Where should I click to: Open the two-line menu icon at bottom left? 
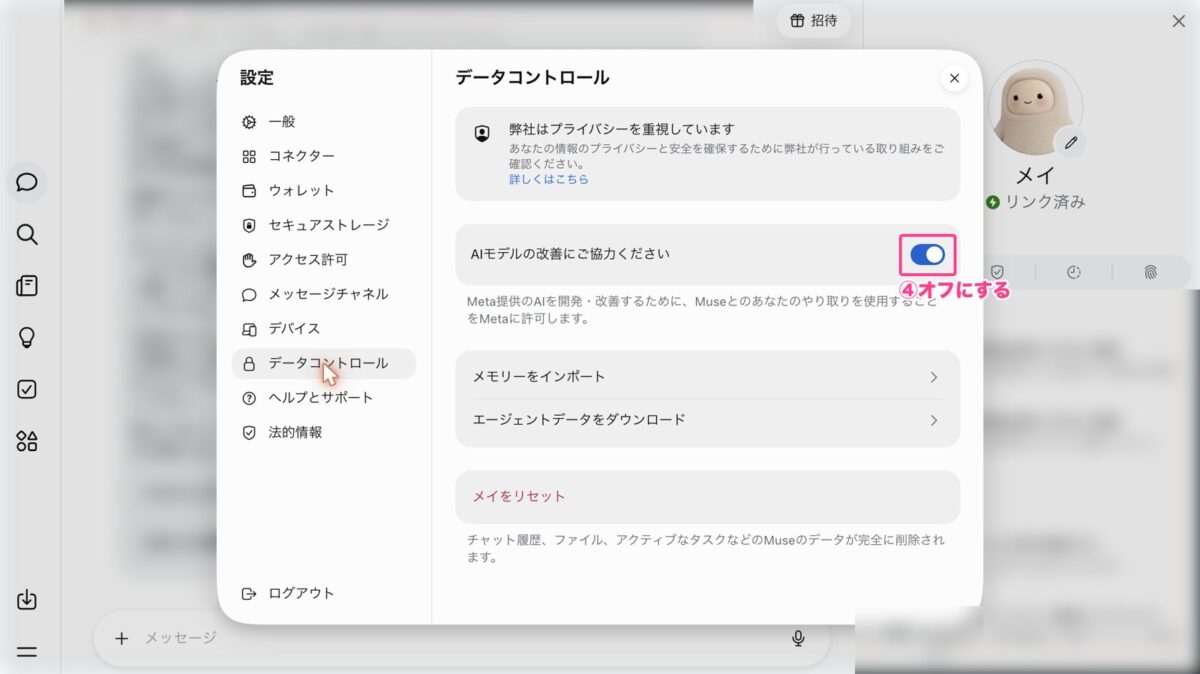(x=27, y=652)
